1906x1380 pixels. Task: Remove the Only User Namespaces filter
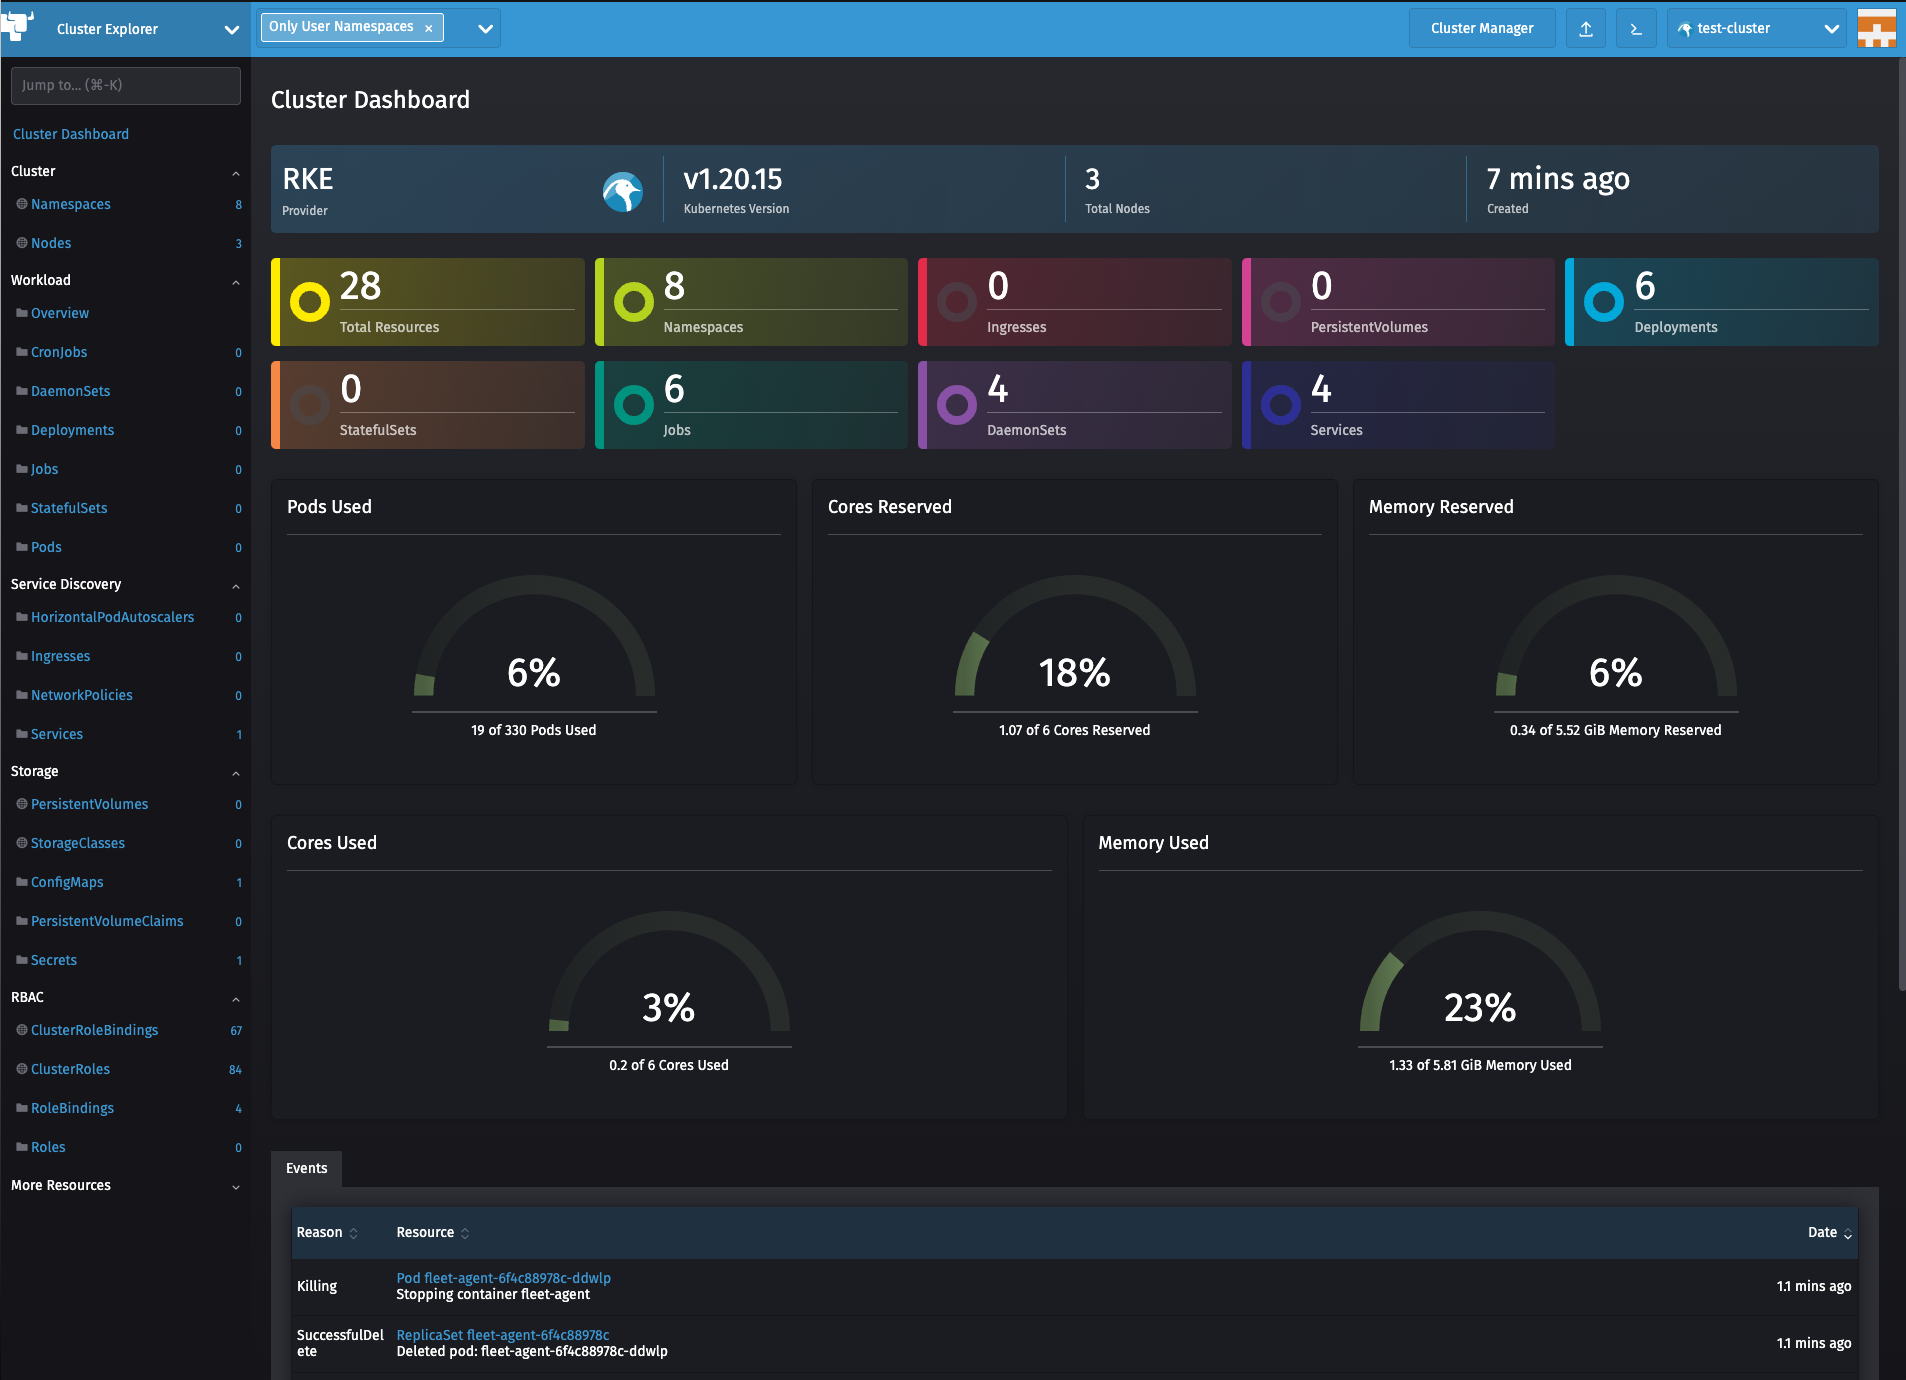[x=429, y=28]
